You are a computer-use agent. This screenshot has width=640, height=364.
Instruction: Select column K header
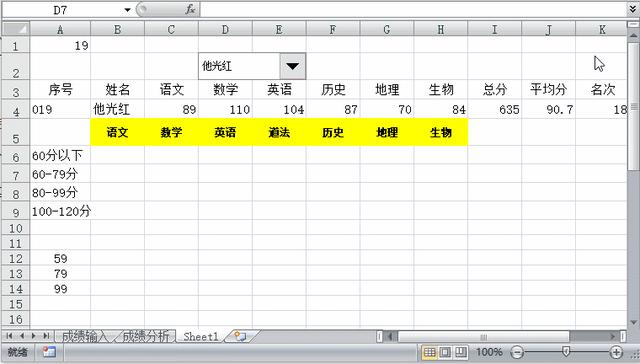pos(601,29)
